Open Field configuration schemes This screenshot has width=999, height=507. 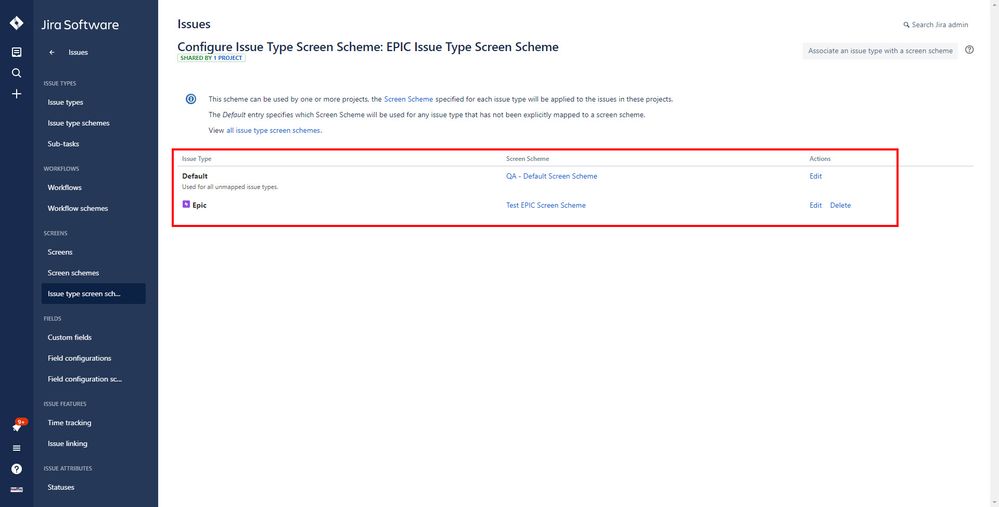(x=84, y=379)
